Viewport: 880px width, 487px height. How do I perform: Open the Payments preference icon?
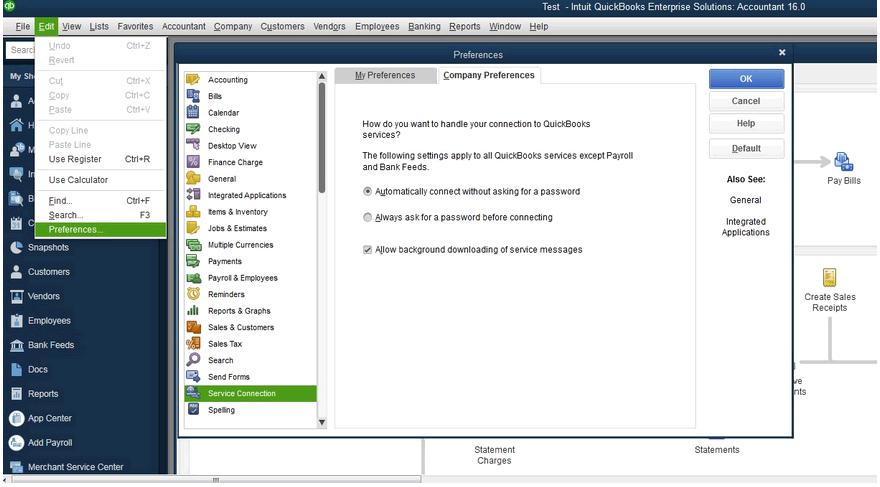point(193,261)
